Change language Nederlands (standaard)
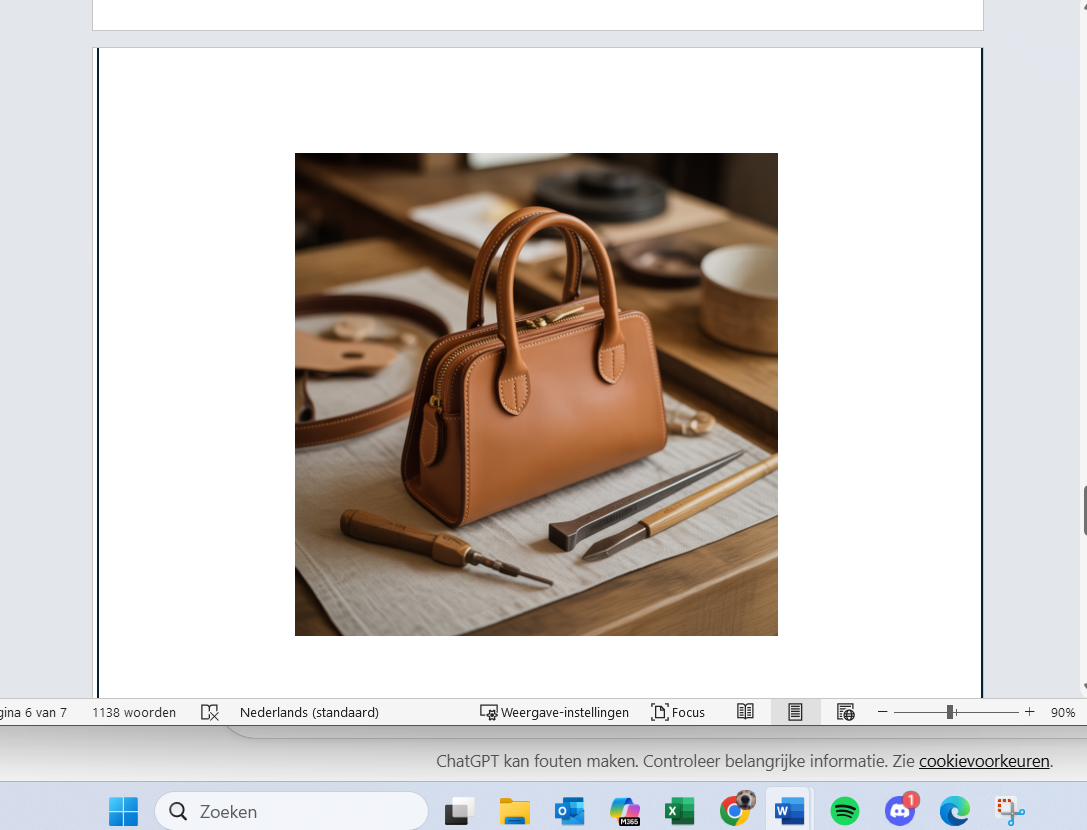This screenshot has height=830, width=1087. [309, 712]
